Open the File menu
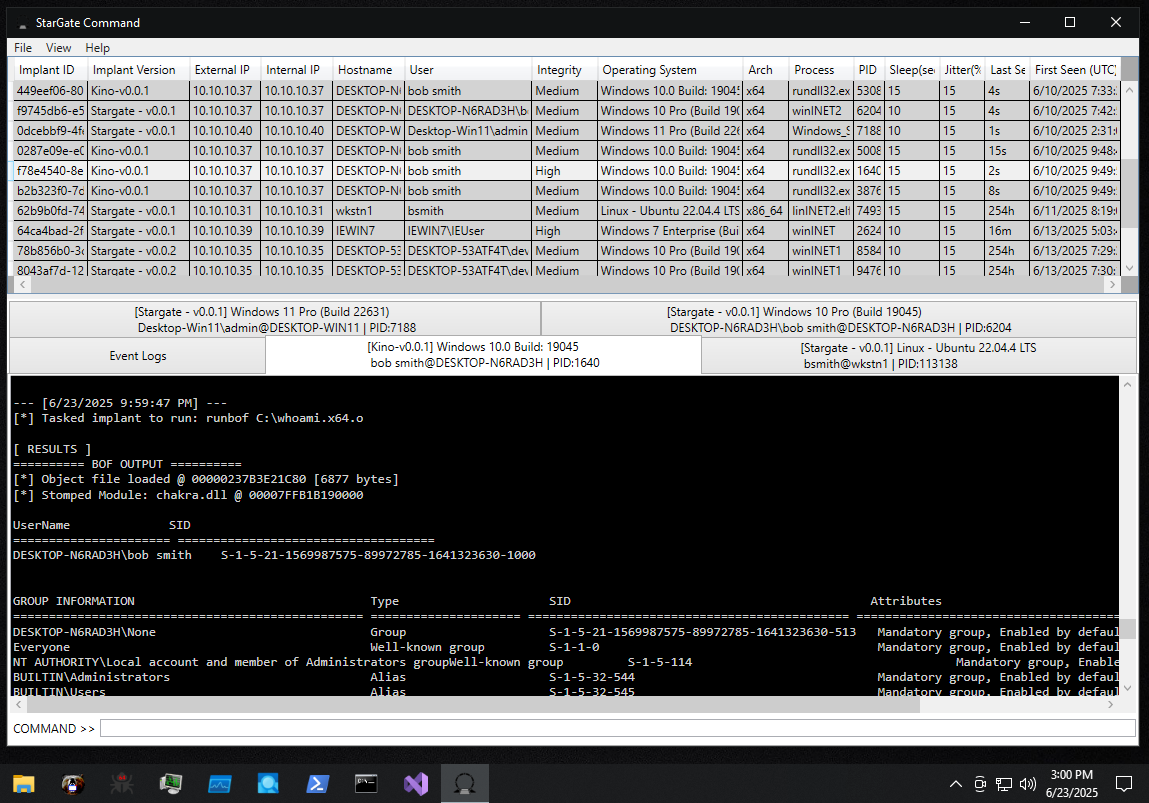Screen dimensions: 1149x803 pyautogui.click(x=23, y=48)
